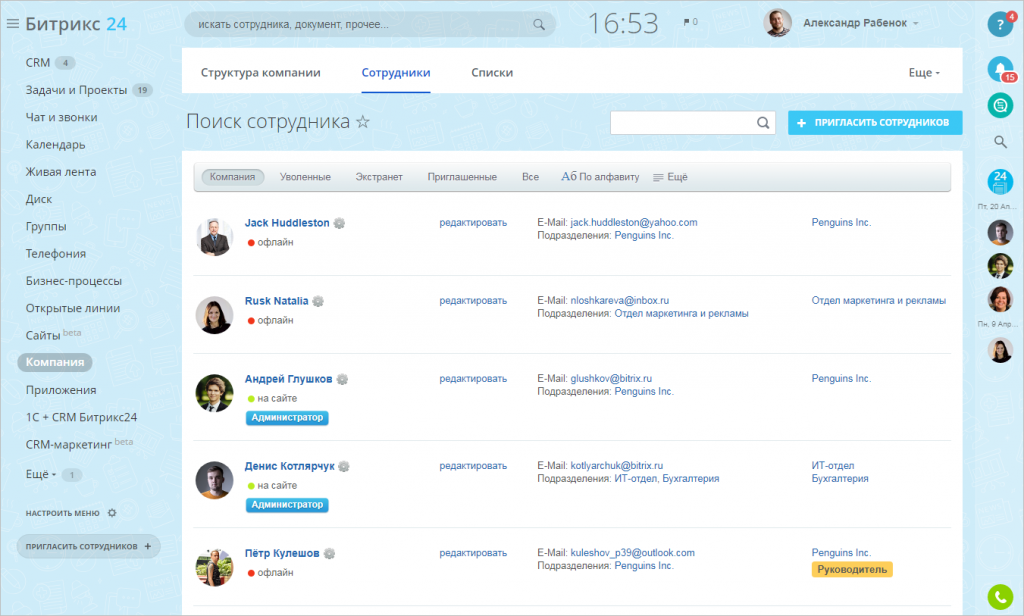Open Jack Huddleston's avatar photo
The height and width of the screenshot is (616, 1024).
[214, 237]
